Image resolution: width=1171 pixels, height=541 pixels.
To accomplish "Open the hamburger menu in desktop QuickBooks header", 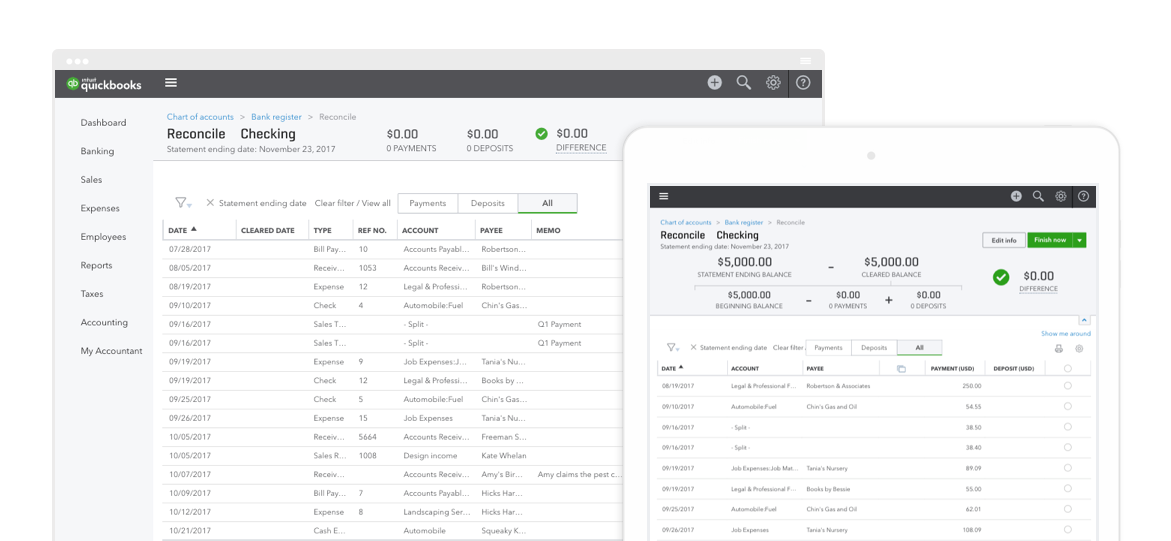I will click(x=171, y=83).
